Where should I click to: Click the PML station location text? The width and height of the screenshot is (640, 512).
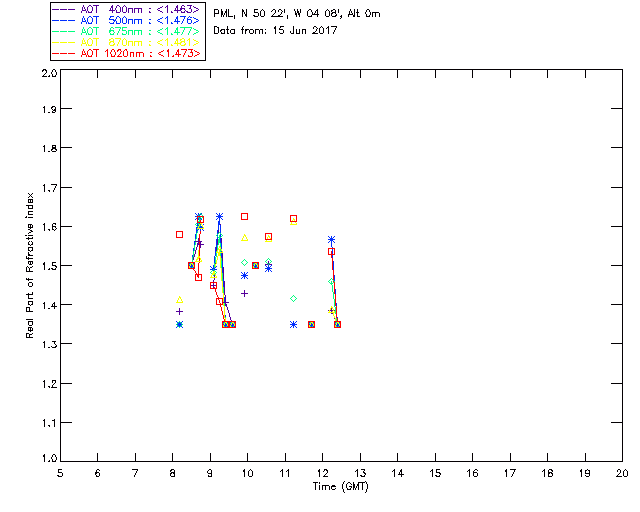pyautogui.click(x=297, y=14)
